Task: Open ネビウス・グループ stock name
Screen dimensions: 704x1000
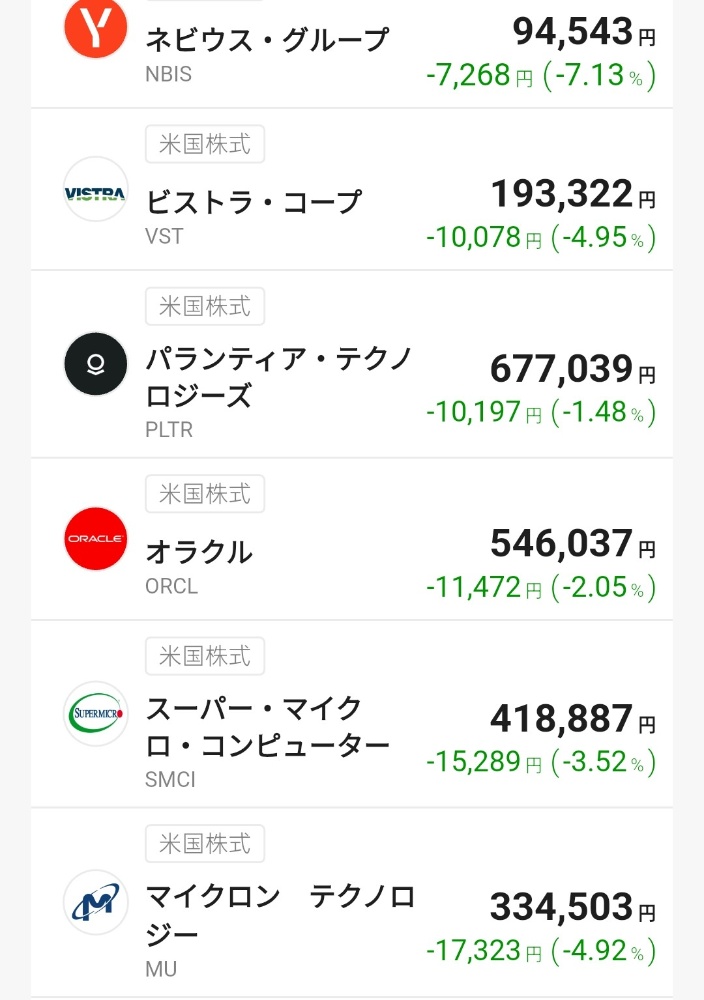Action: pos(267,40)
